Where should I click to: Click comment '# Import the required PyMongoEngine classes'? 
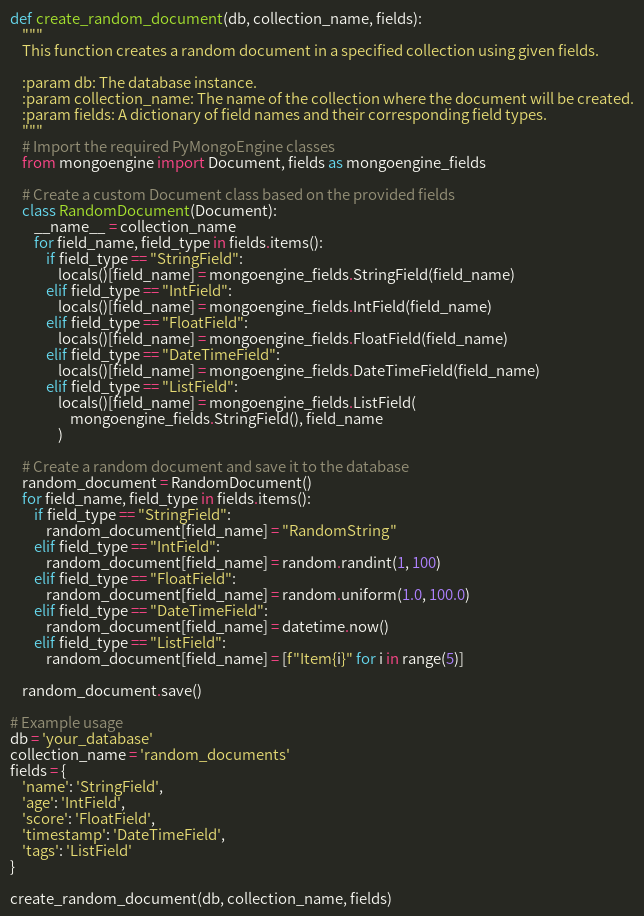[178, 147]
